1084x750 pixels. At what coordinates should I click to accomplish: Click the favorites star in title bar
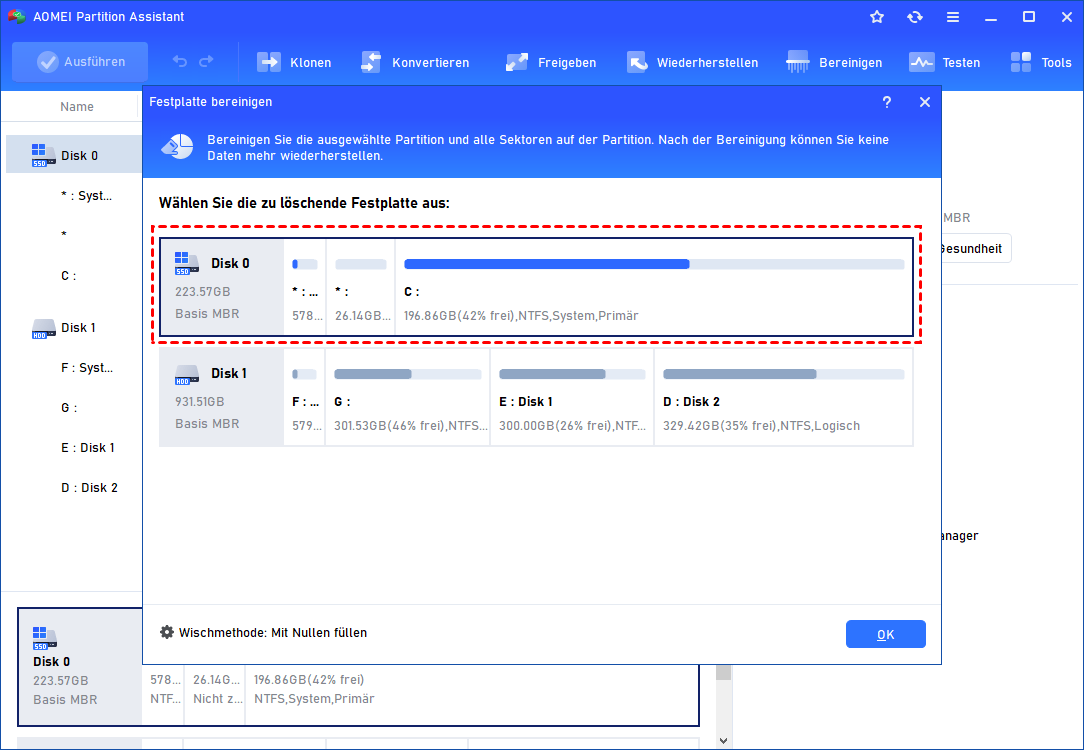pos(877,17)
